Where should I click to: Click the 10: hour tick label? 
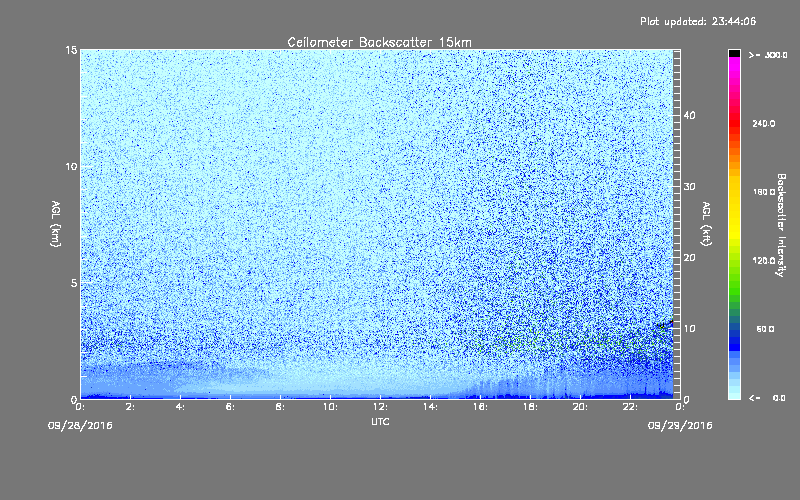[330, 407]
